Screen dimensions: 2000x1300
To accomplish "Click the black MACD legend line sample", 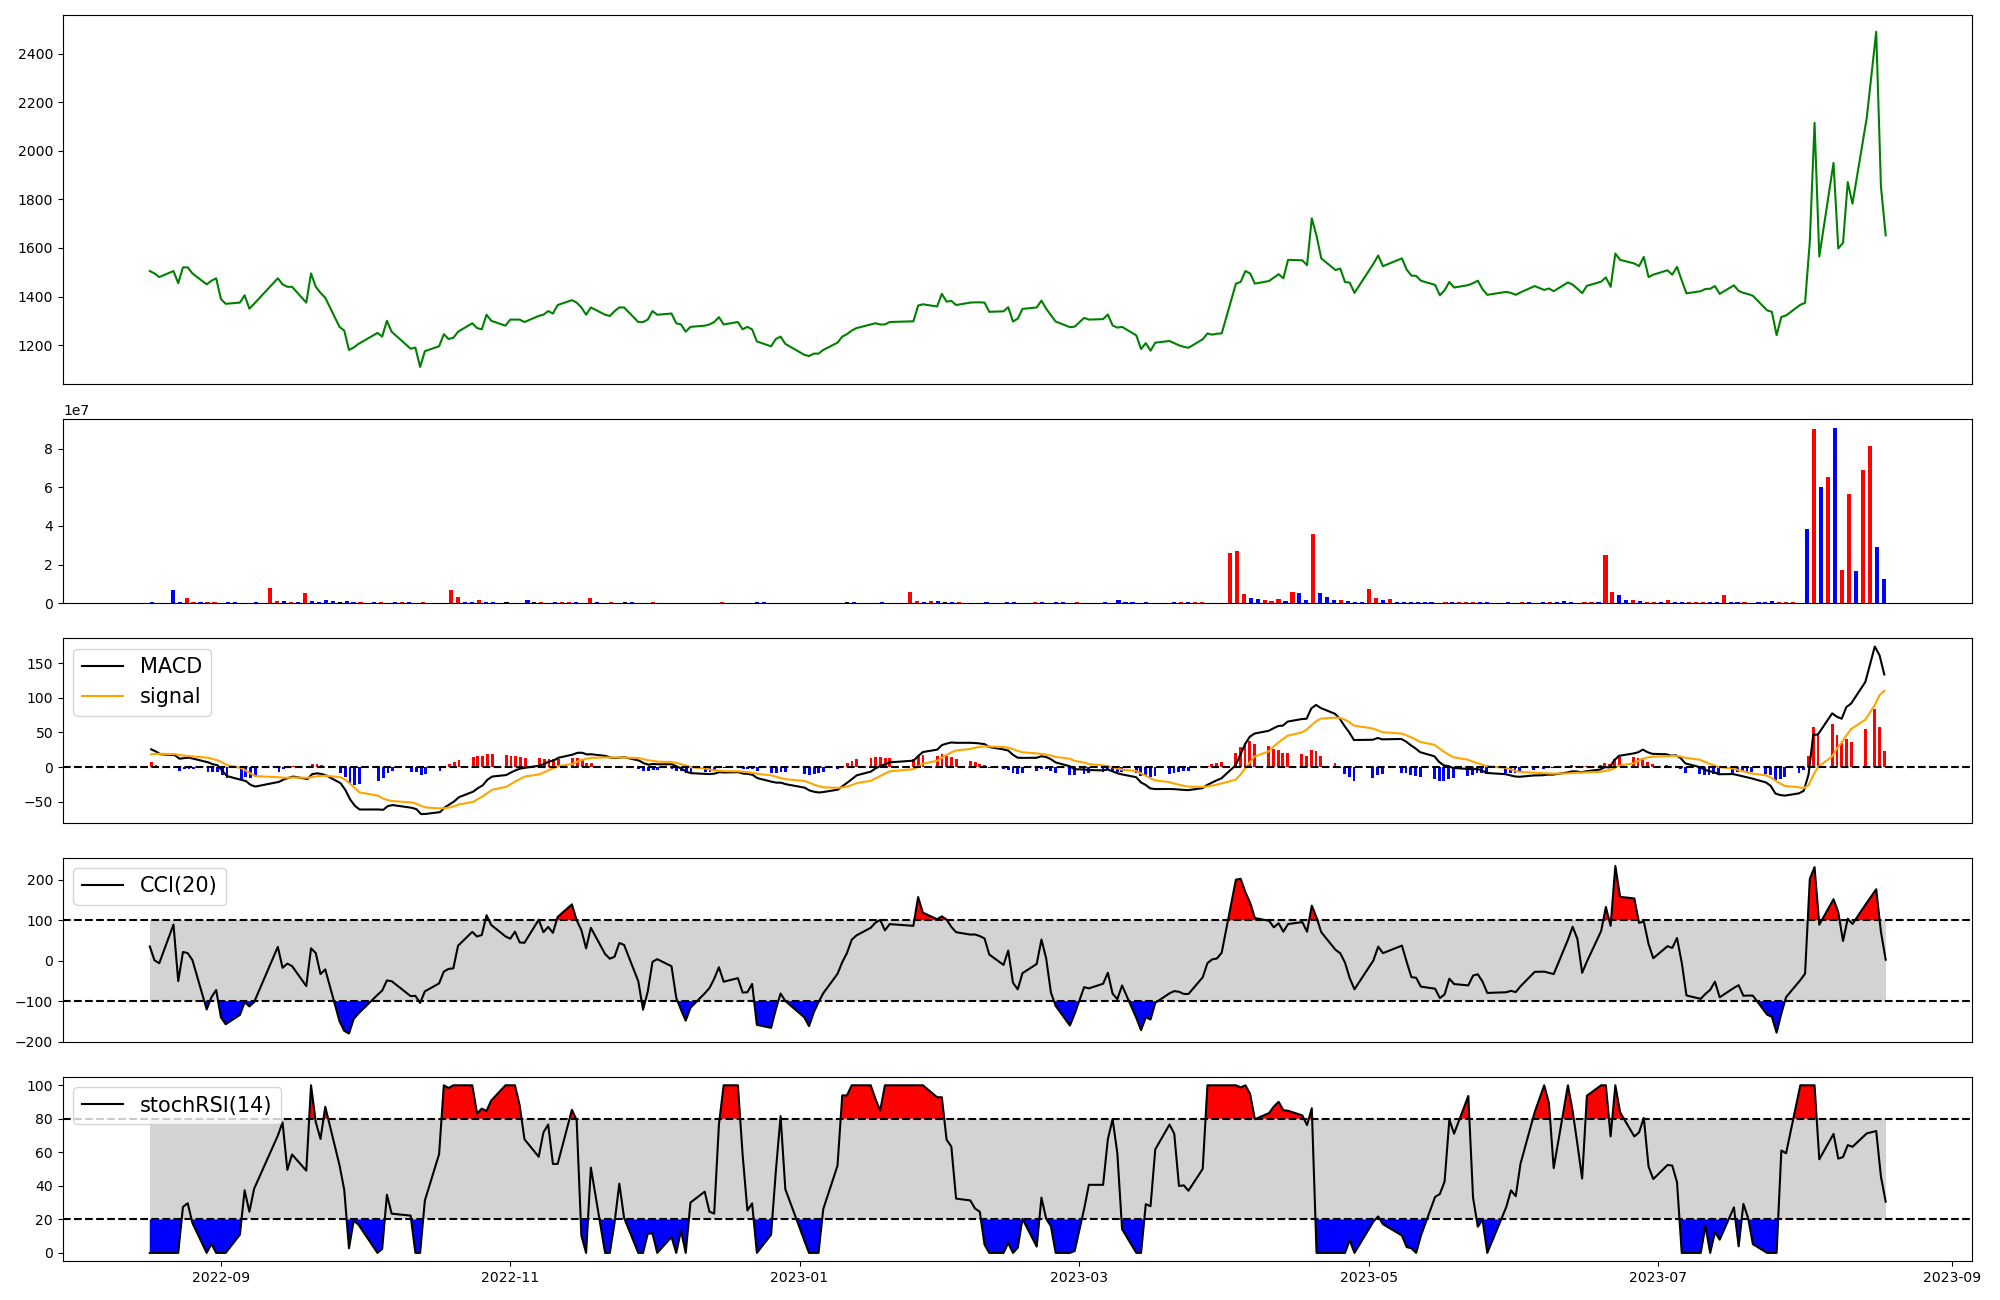I will click(x=102, y=666).
